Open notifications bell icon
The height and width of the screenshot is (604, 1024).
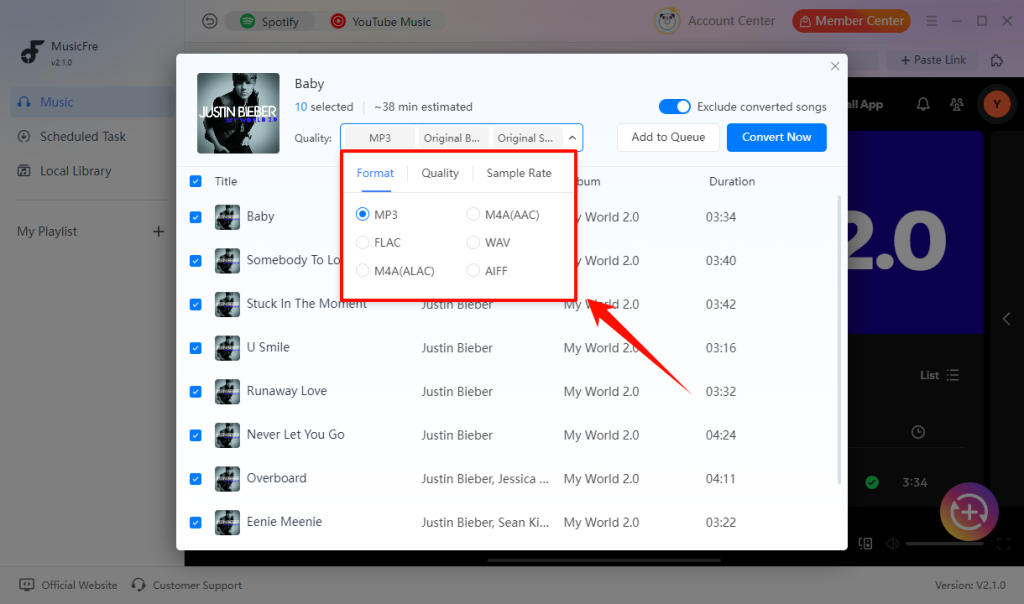[923, 104]
